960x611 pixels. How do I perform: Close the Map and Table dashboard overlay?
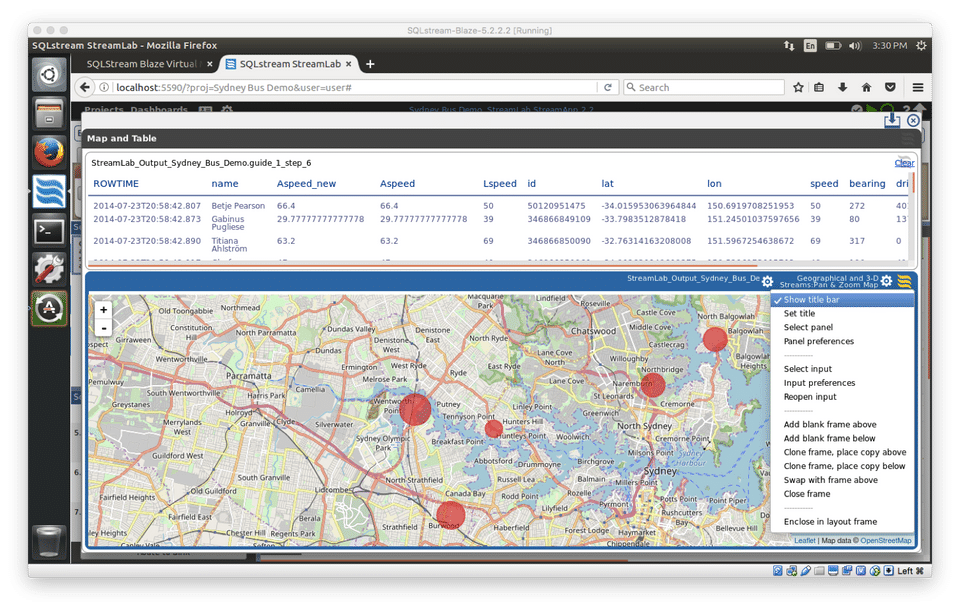[913, 121]
